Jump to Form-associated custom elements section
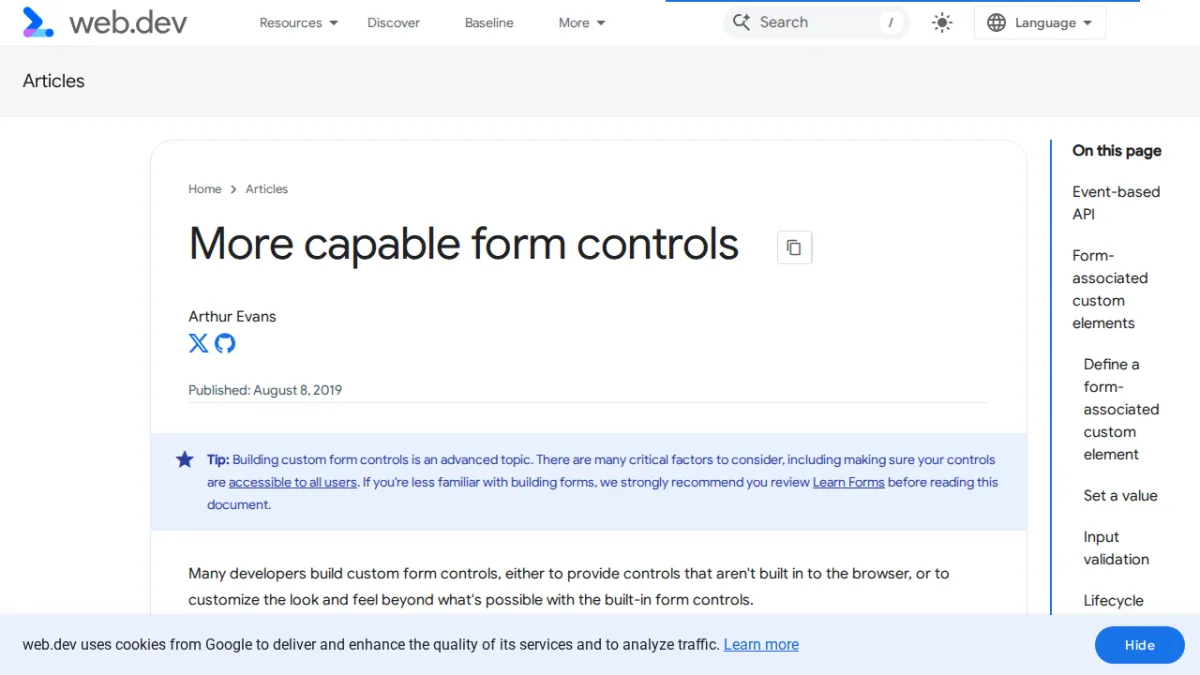Viewport: 1200px width, 675px height. click(x=1110, y=289)
